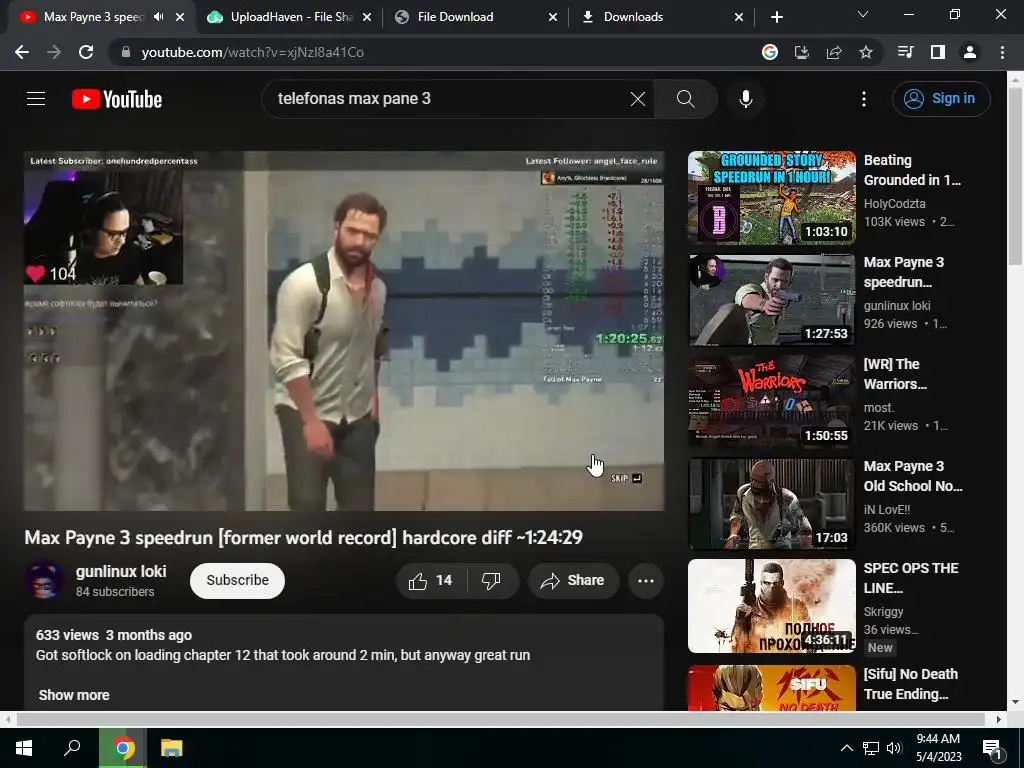Open YouTube settings three-dot menu
This screenshot has height=768, width=1024.
(864, 99)
